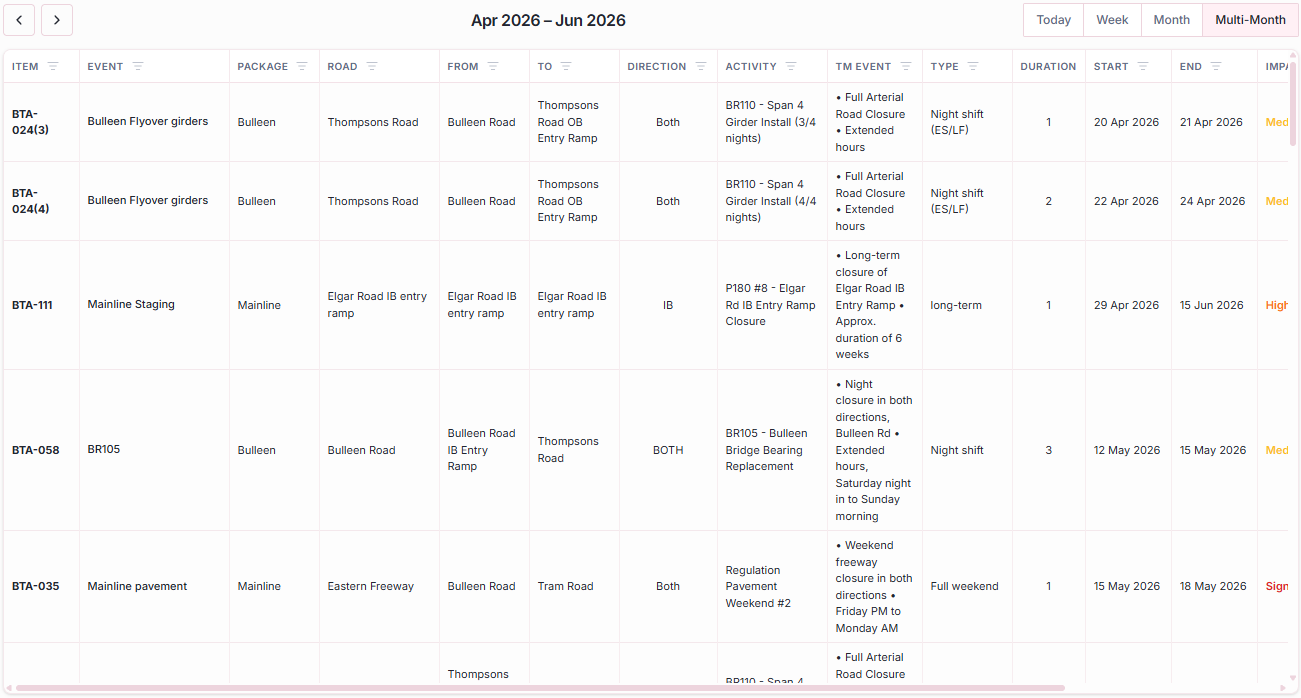Click BR105 event cell
The width and height of the screenshot is (1301, 698).
103,449
